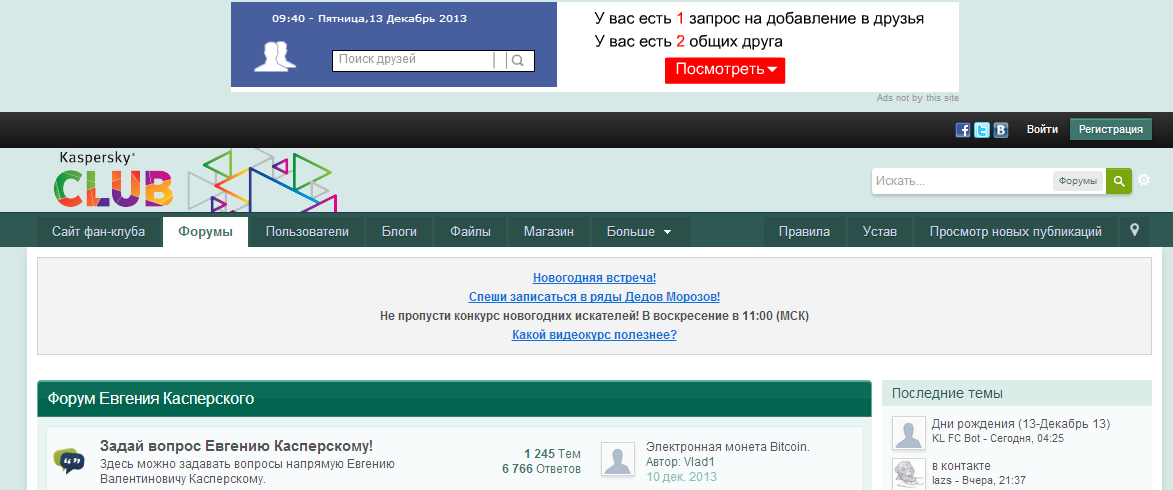Open Какой видеокурс полезнее? link
Image resolution: width=1173 pixels, height=490 pixels.
point(594,335)
